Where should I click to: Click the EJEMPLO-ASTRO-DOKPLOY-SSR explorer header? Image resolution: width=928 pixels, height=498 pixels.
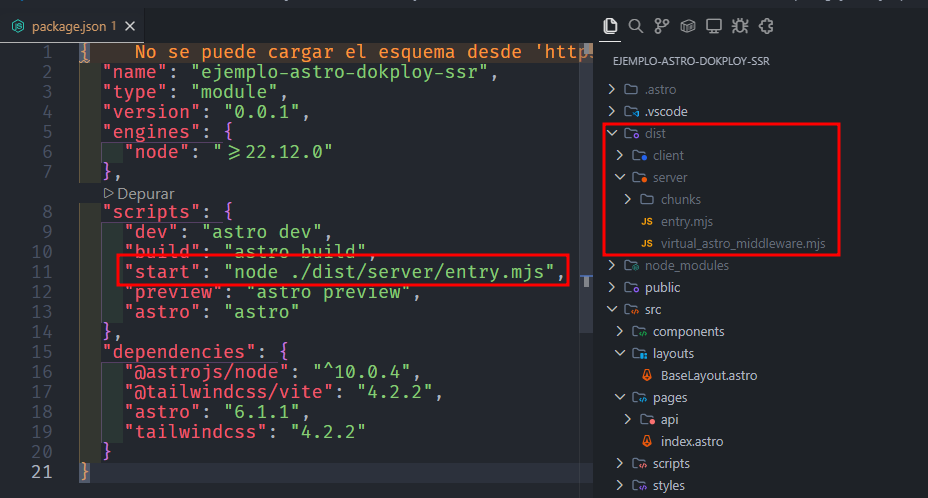tap(691, 61)
